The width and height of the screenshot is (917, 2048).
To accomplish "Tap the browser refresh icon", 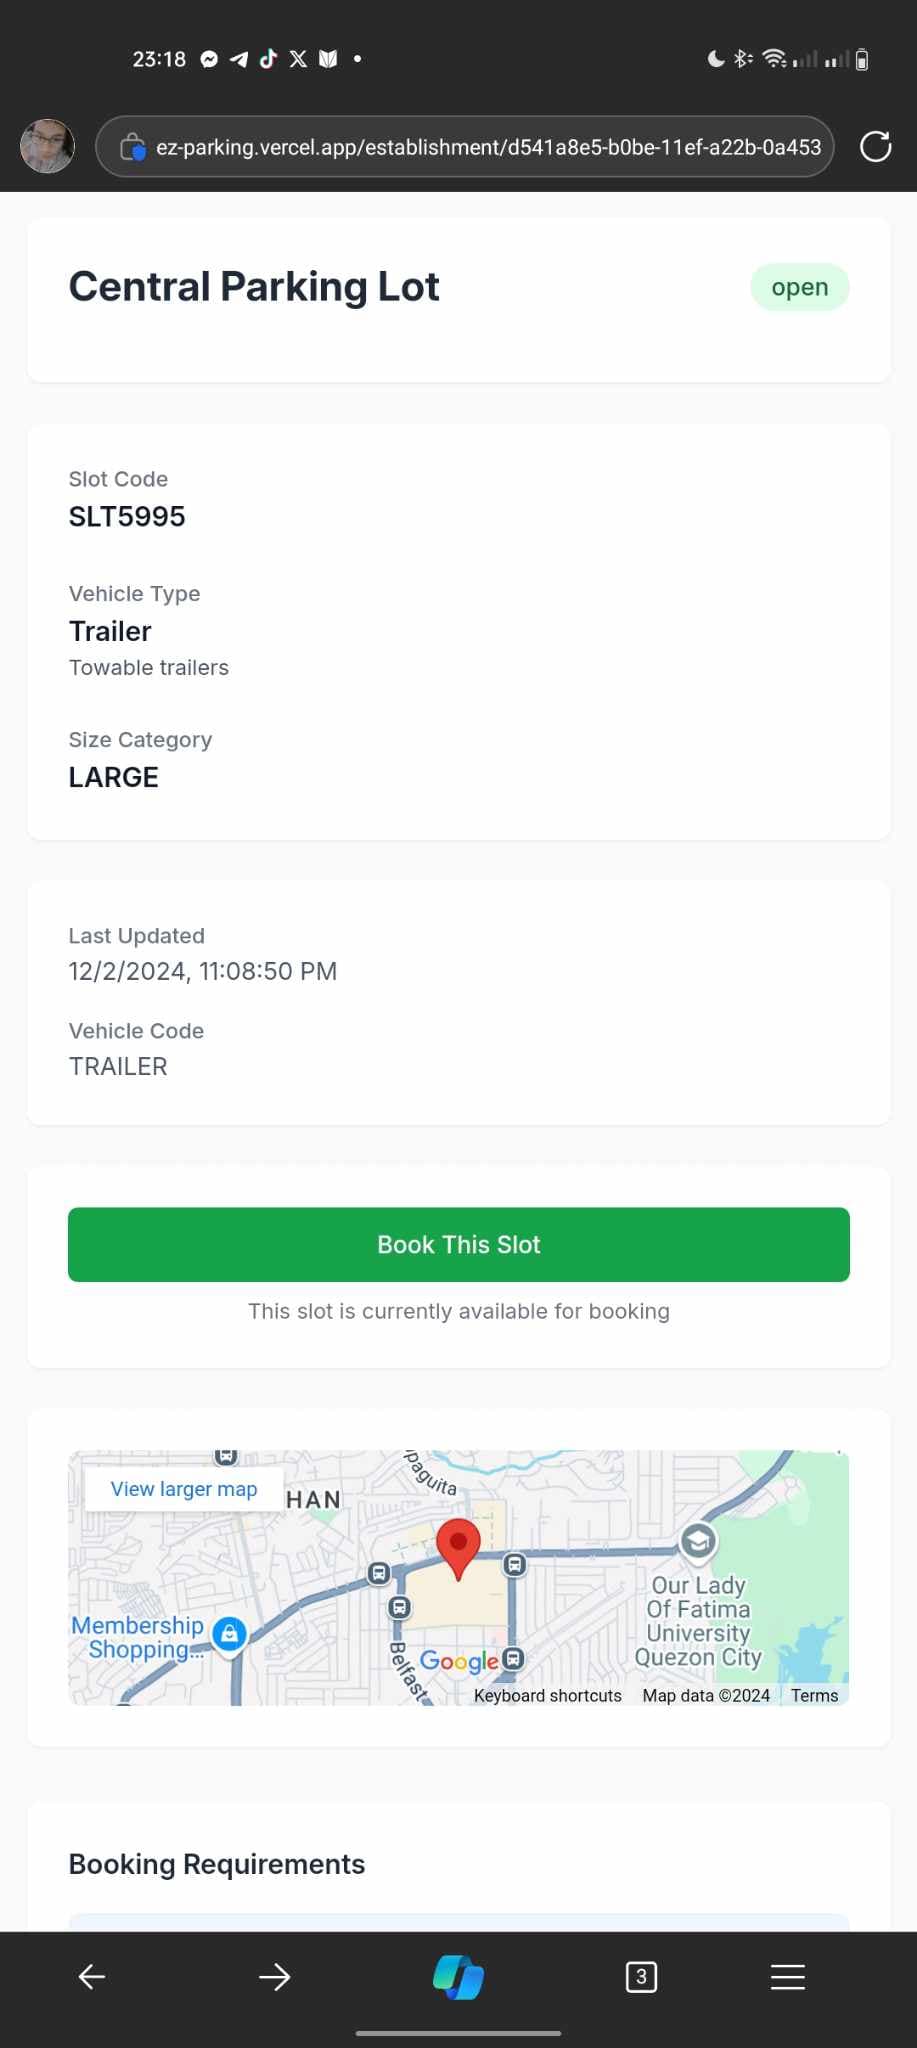I will coord(875,147).
